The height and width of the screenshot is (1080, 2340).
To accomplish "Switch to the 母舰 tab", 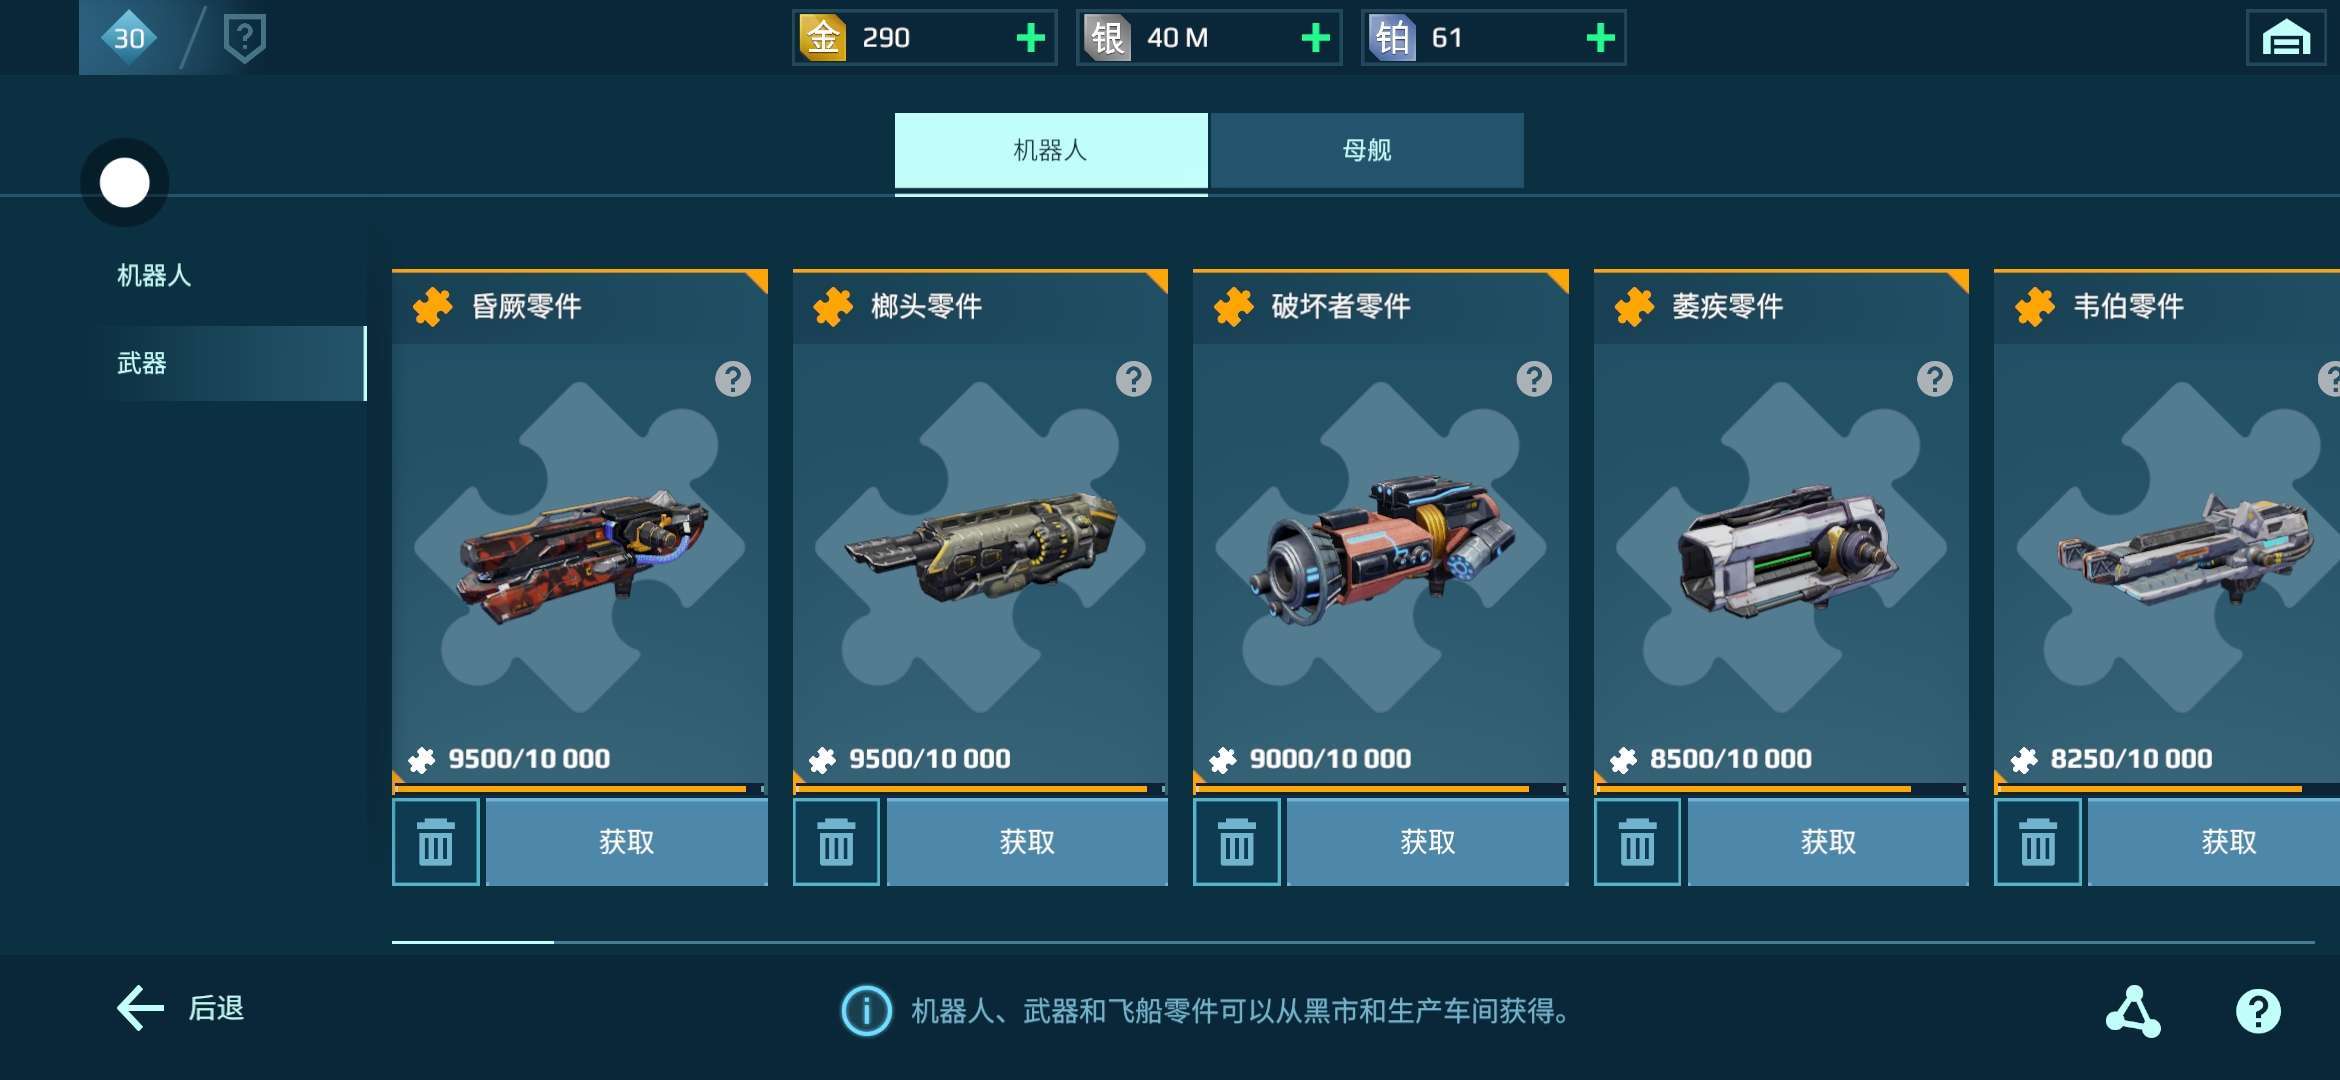I will pyautogui.click(x=1367, y=150).
